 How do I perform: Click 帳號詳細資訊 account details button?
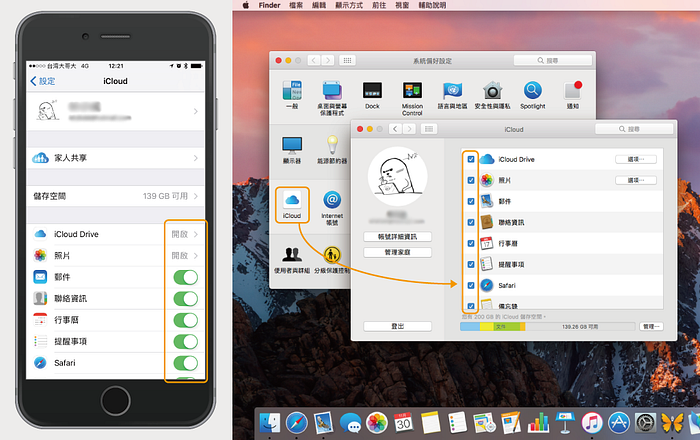[x=397, y=237]
